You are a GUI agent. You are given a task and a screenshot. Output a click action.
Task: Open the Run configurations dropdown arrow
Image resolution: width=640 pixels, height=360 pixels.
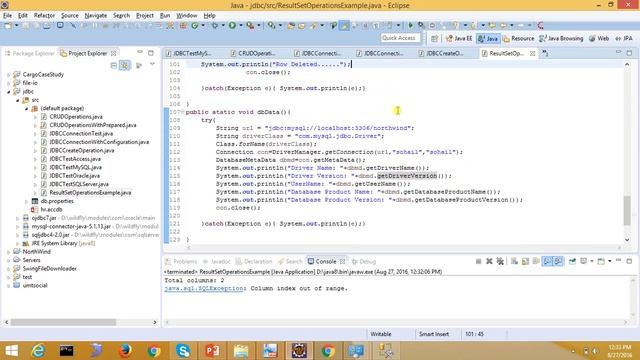[x=240, y=26]
